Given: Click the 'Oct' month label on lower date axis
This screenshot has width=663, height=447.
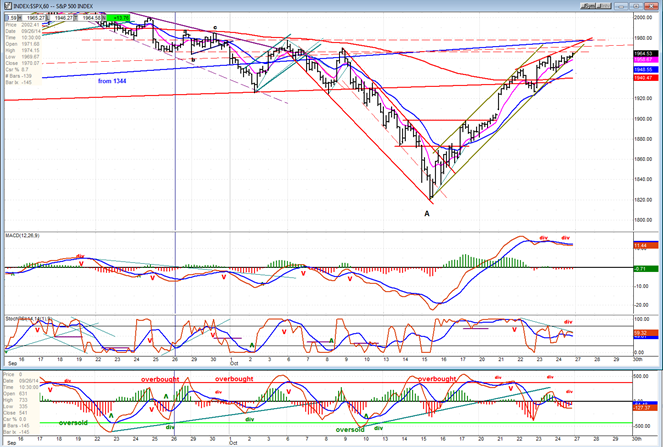Looking at the screenshot, I should pyautogui.click(x=234, y=442).
